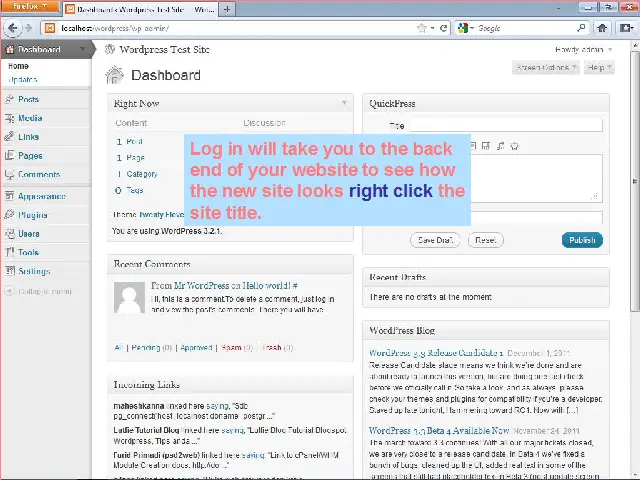Screen dimensions: 640x480
Task: Click the Collapse menu arrow icon
Action: pyautogui.click(x=9, y=291)
